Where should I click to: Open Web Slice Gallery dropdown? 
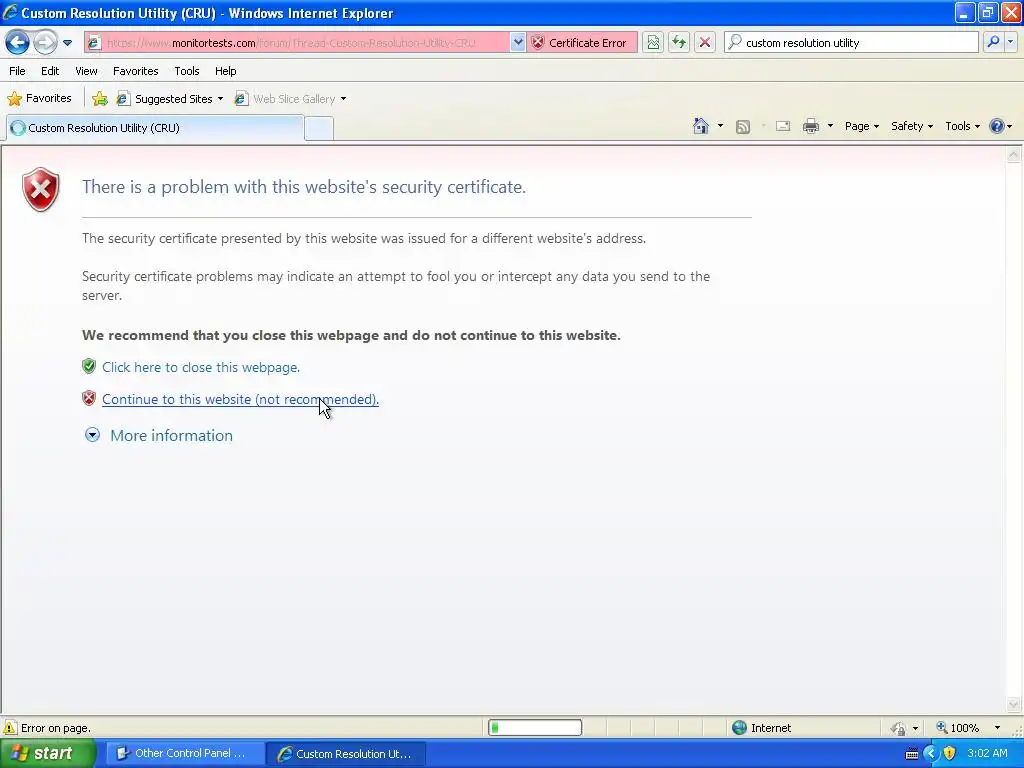coord(291,99)
